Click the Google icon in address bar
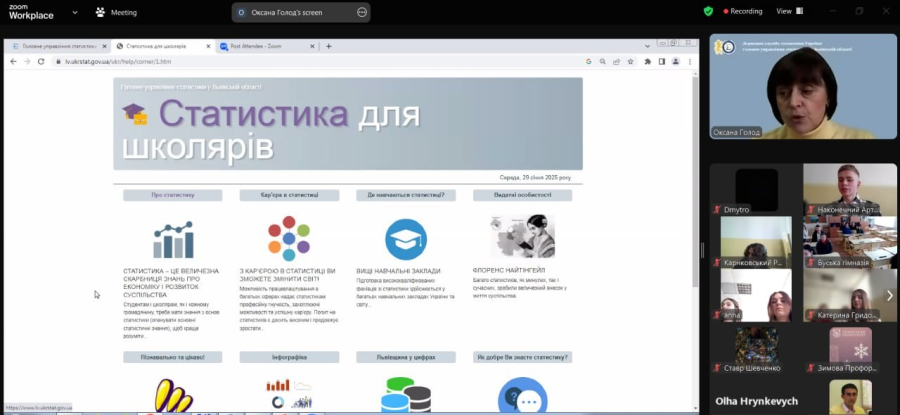The width and height of the screenshot is (900, 415). [x=588, y=61]
